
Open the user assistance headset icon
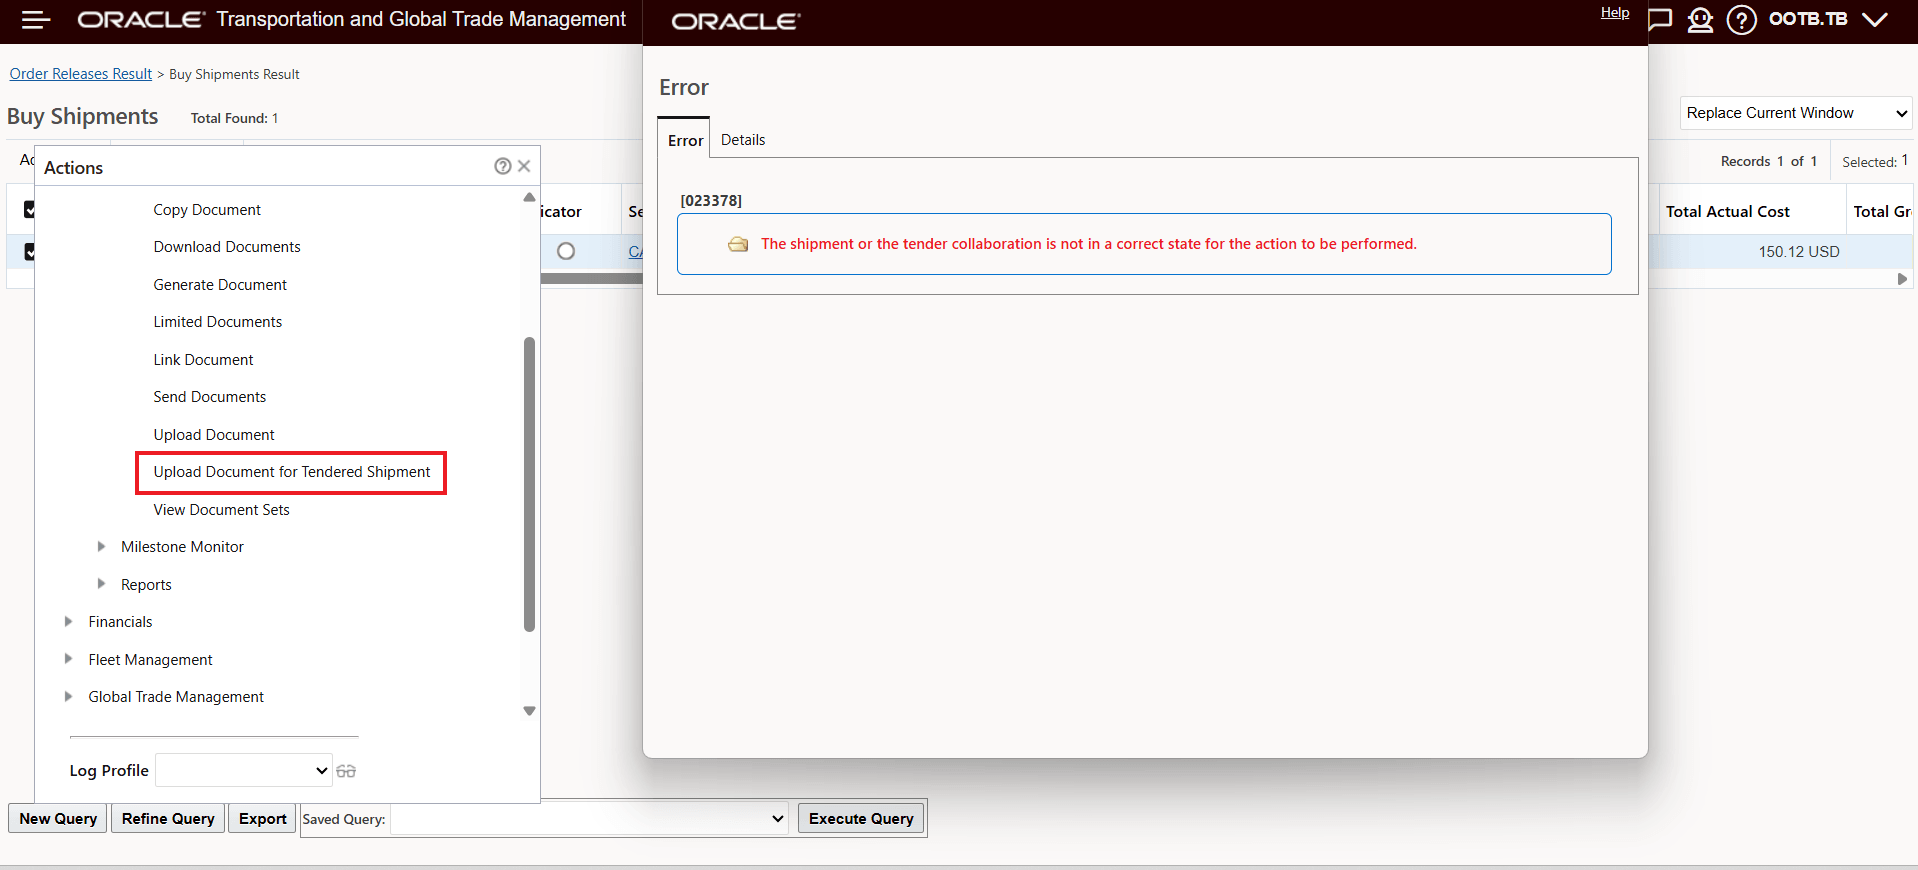[1700, 20]
